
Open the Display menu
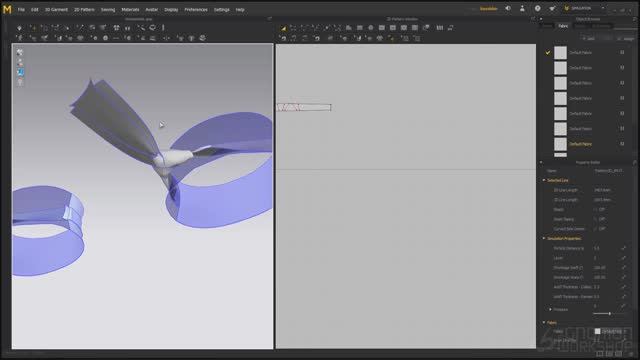(171, 9)
